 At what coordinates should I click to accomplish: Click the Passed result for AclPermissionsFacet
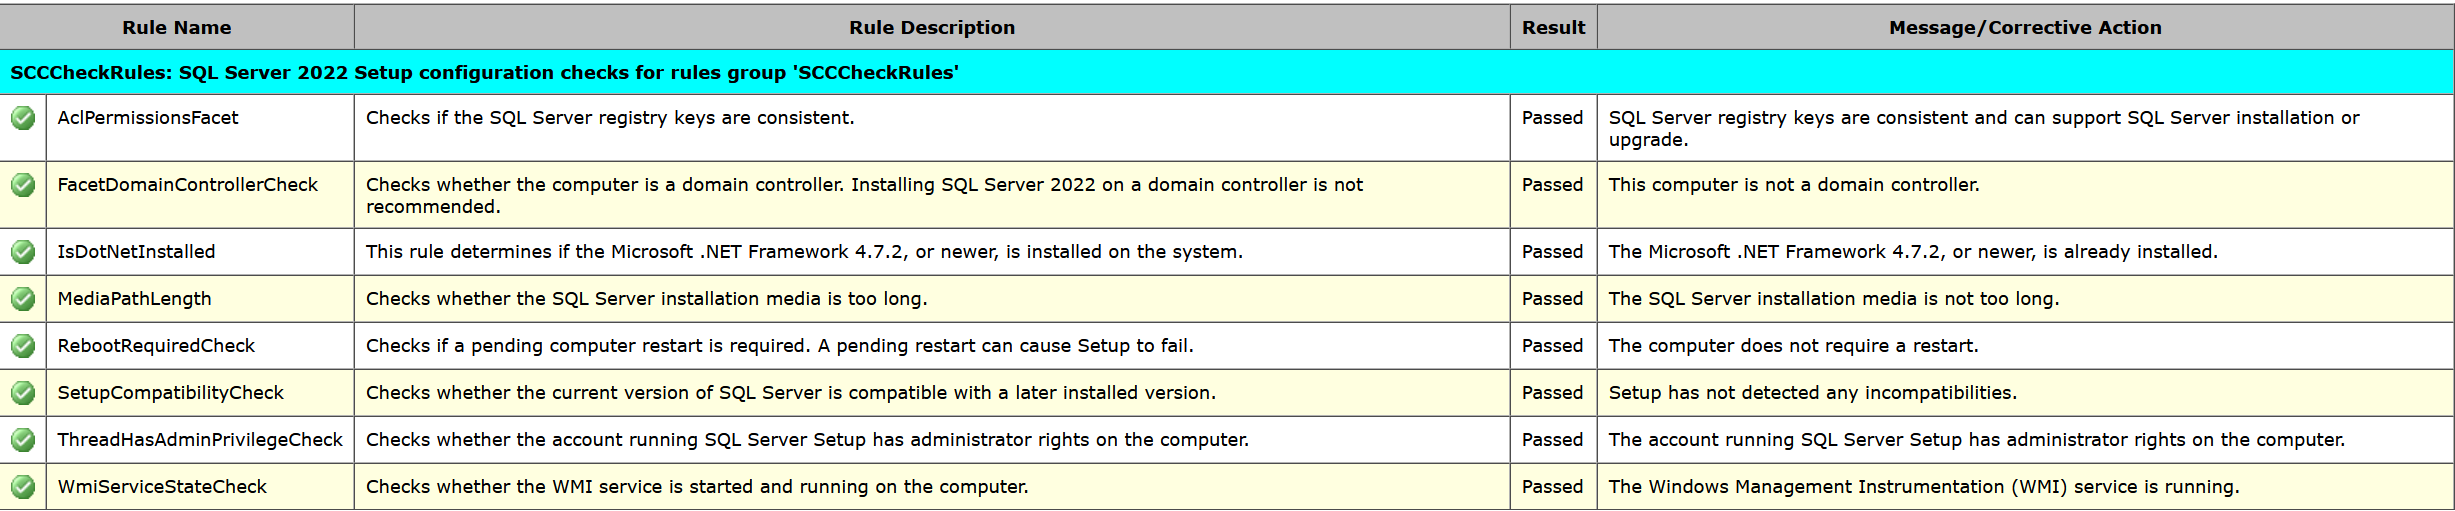(1553, 118)
